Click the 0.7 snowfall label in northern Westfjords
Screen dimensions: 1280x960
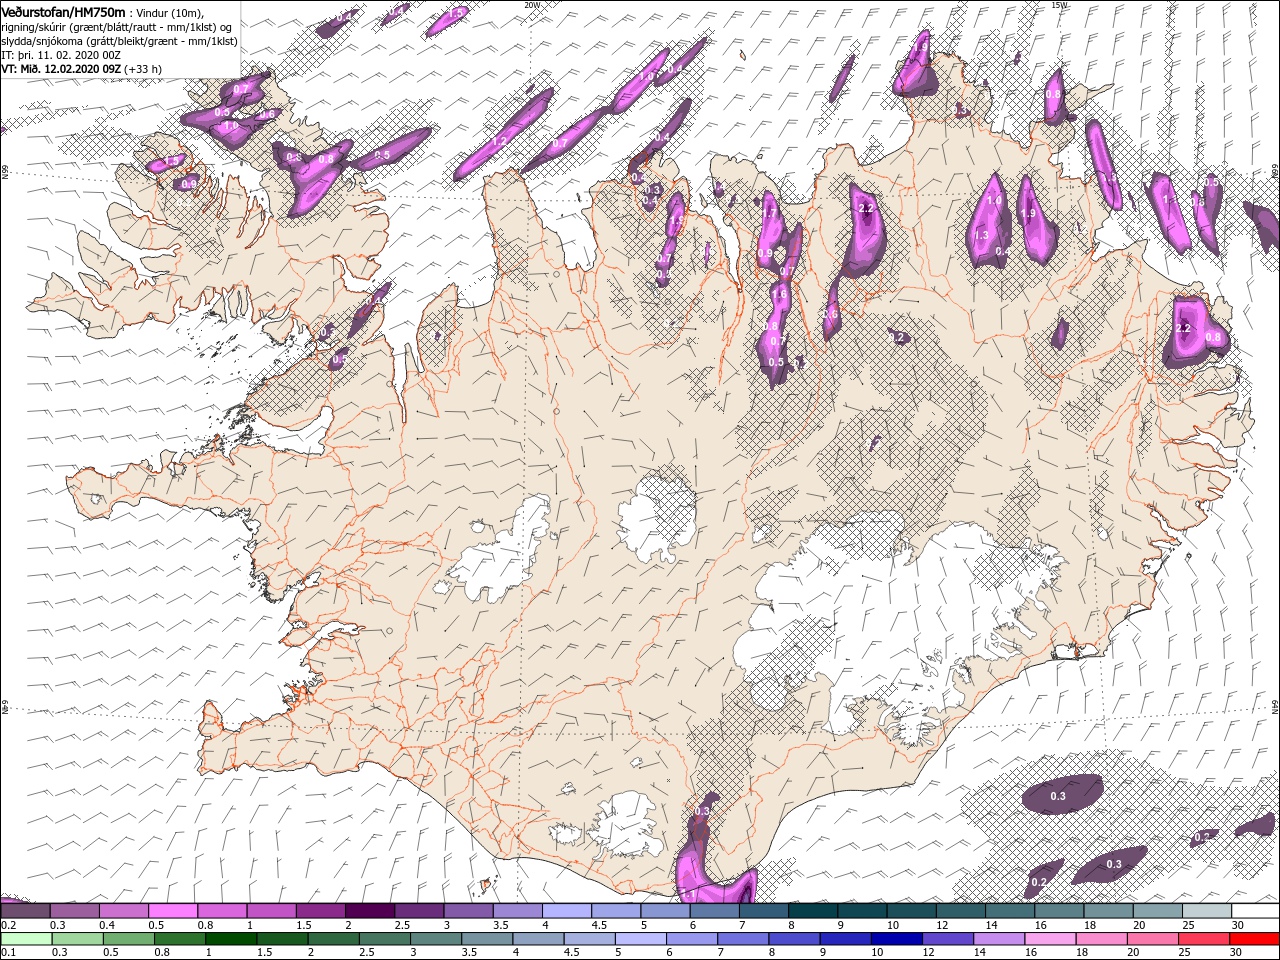(241, 90)
